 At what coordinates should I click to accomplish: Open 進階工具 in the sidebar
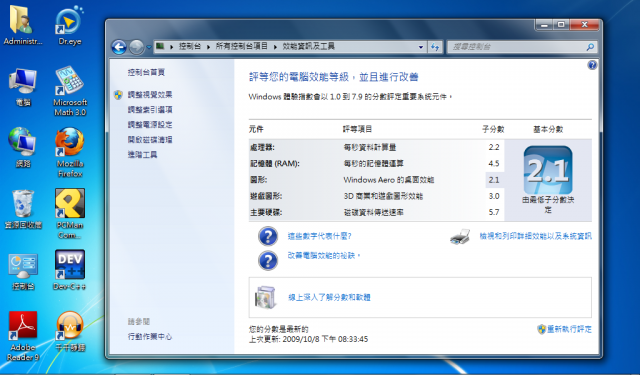(x=142, y=154)
